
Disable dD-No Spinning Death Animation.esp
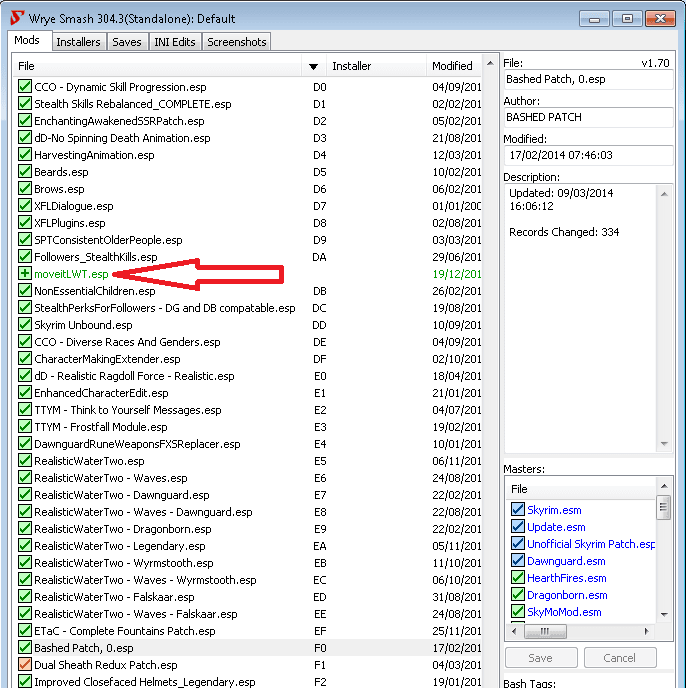[25, 137]
